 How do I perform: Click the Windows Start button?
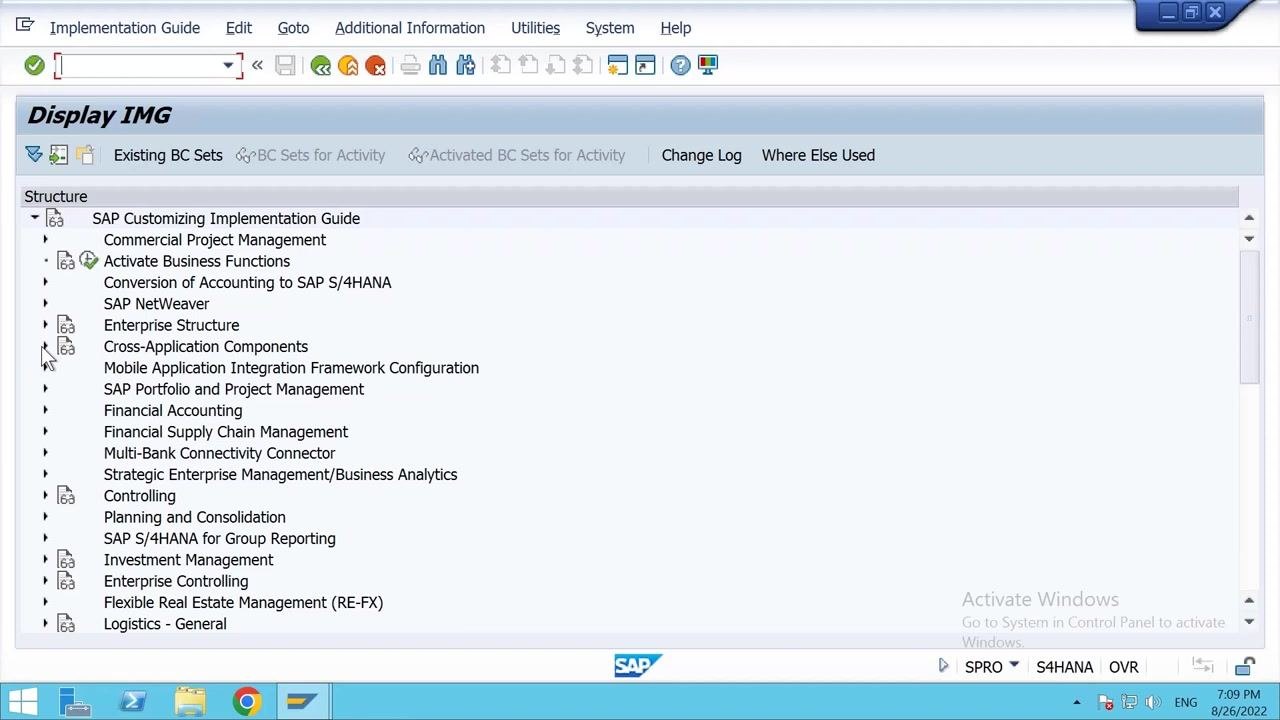[22, 702]
